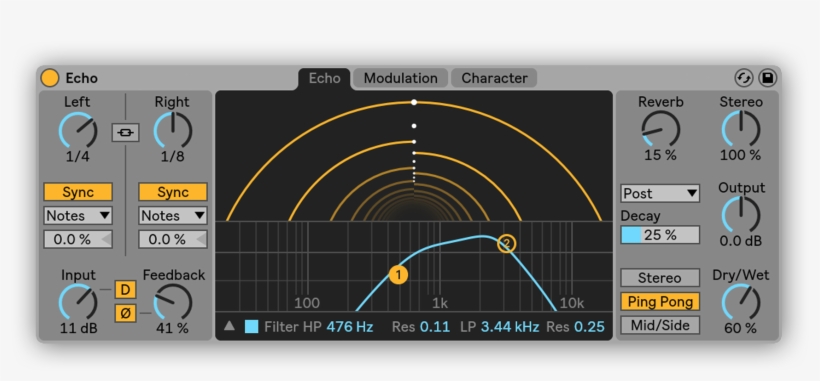Click the HP Res value 0.11
Image resolution: width=820 pixels, height=381 pixels.
[x=435, y=327]
